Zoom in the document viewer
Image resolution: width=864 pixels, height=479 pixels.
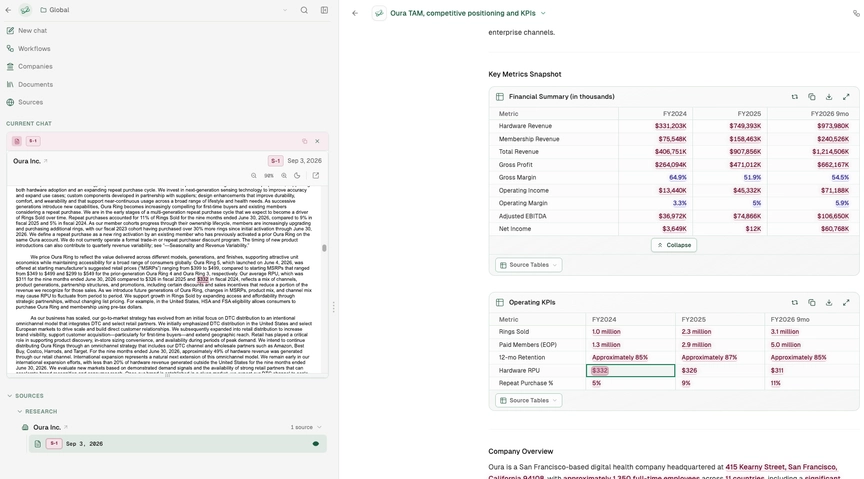(x=284, y=176)
